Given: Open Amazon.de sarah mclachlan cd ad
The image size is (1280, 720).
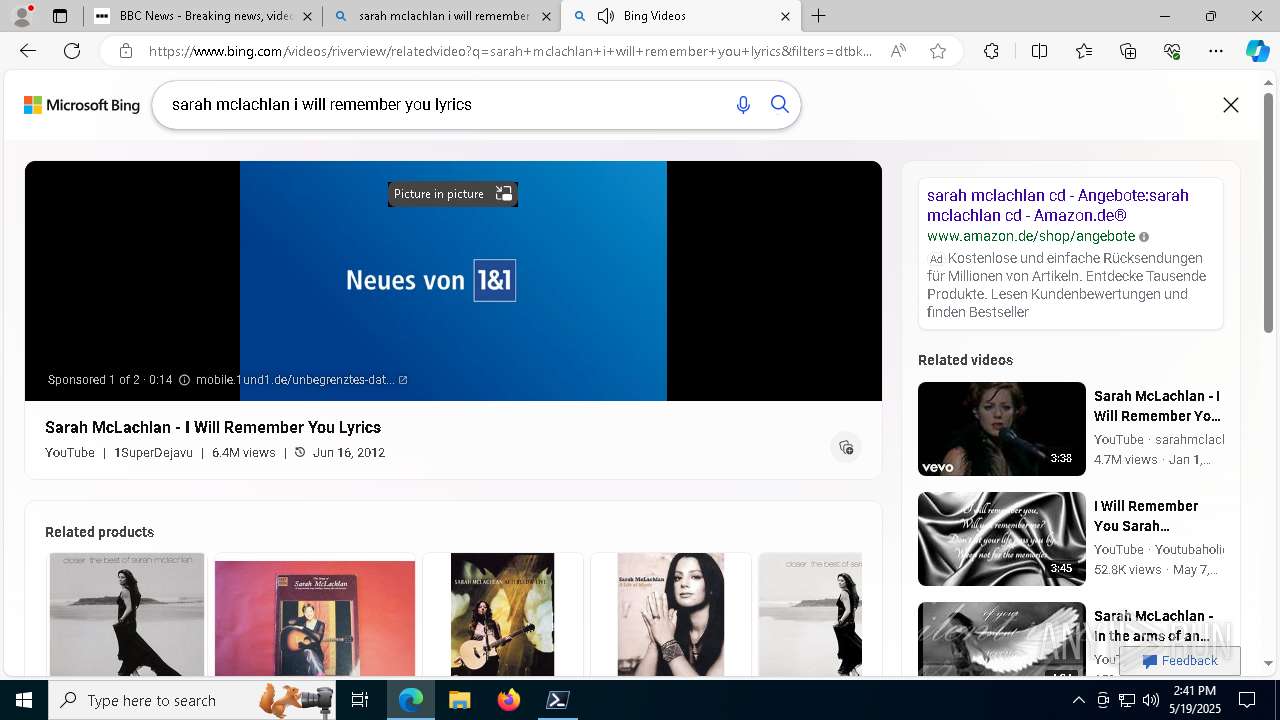Looking at the screenshot, I should click(1058, 205).
